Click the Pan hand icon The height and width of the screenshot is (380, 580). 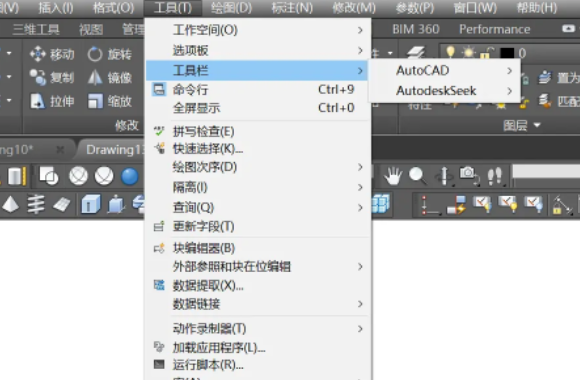click(x=392, y=176)
